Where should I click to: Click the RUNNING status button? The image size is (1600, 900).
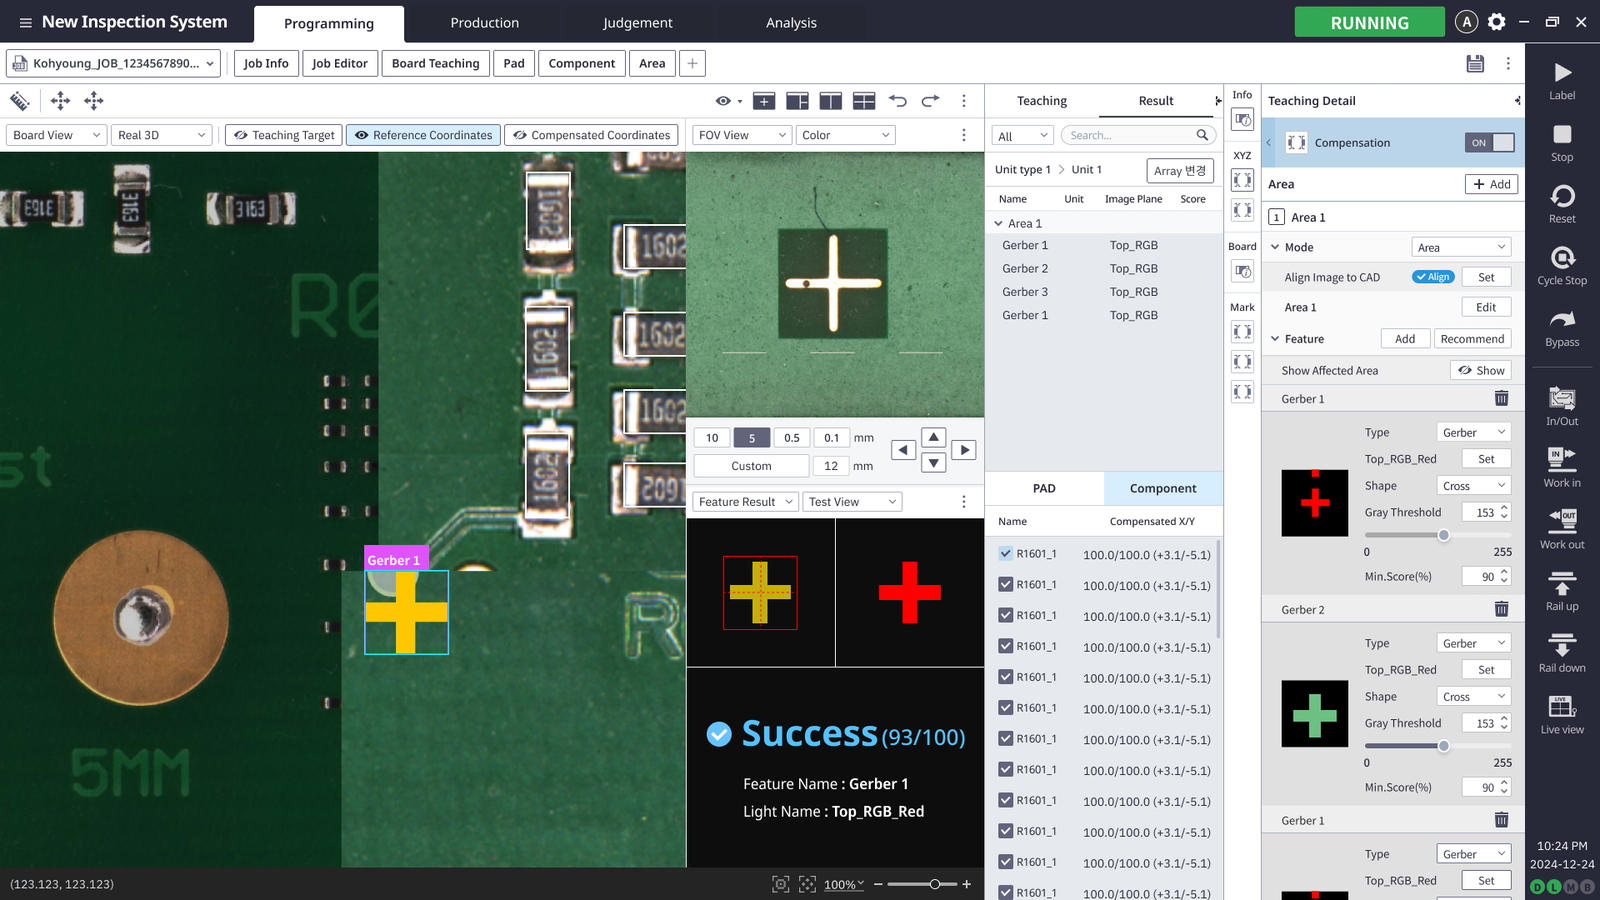pos(1369,22)
